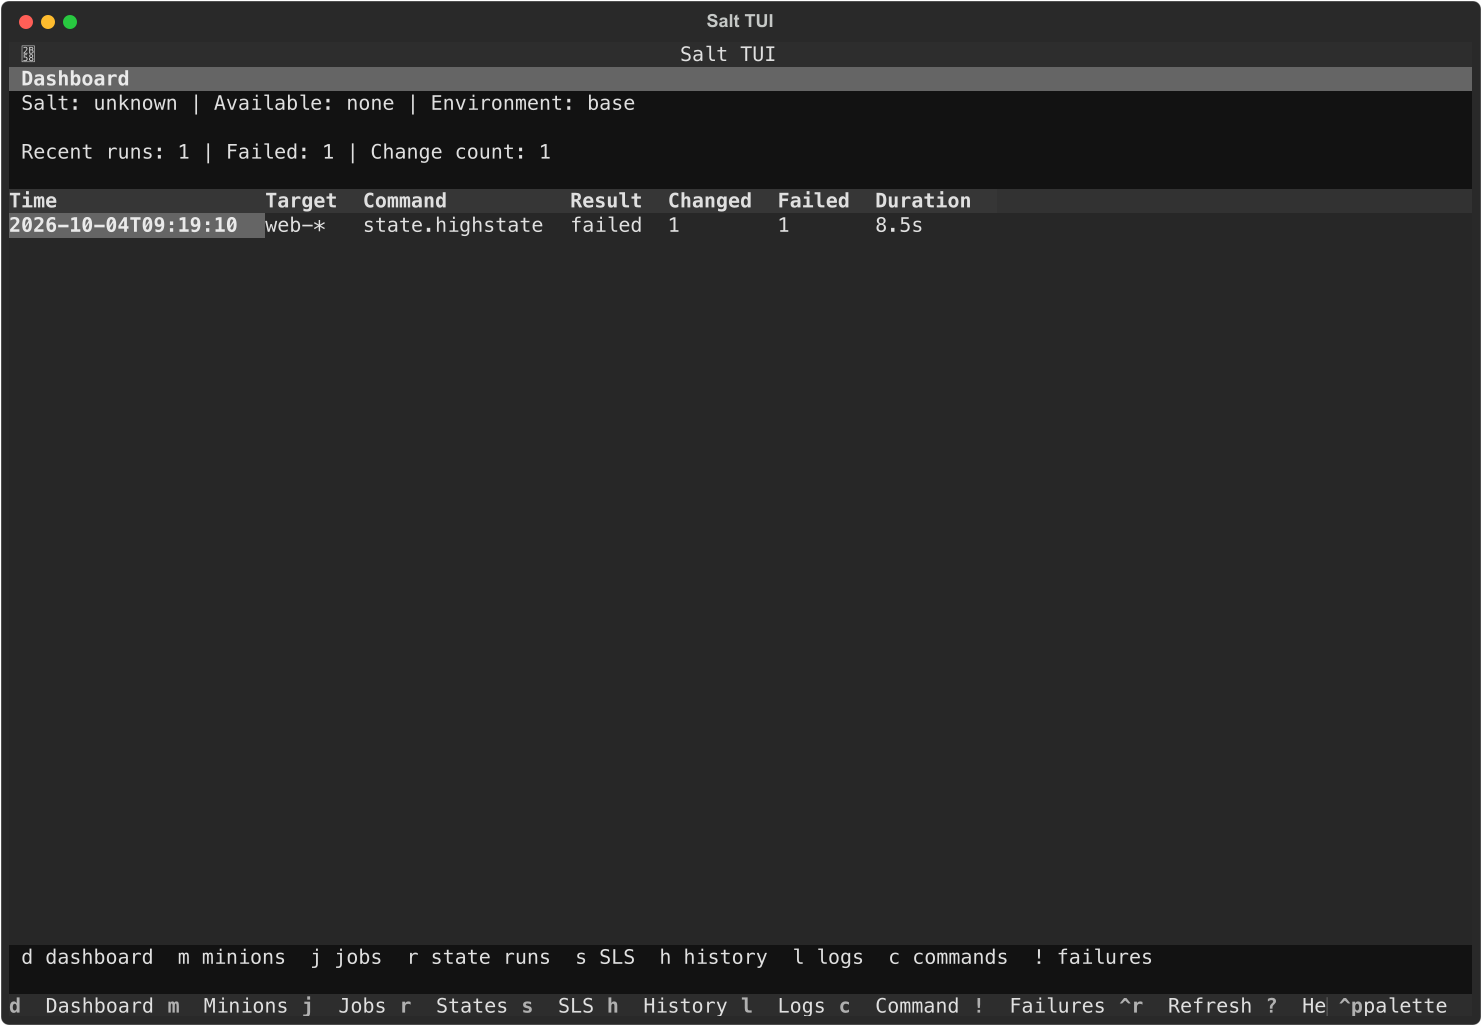Open the command palette icon at top-left
Screen dimensions: 1482x1026
28,54
